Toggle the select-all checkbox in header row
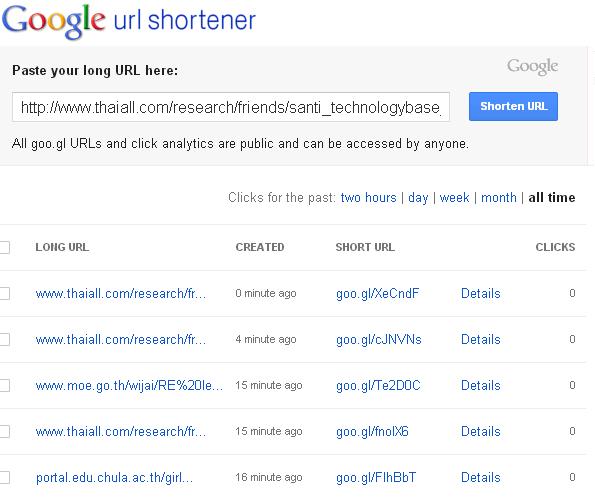The width and height of the screenshot is (595, 499). tap(4, 247)
